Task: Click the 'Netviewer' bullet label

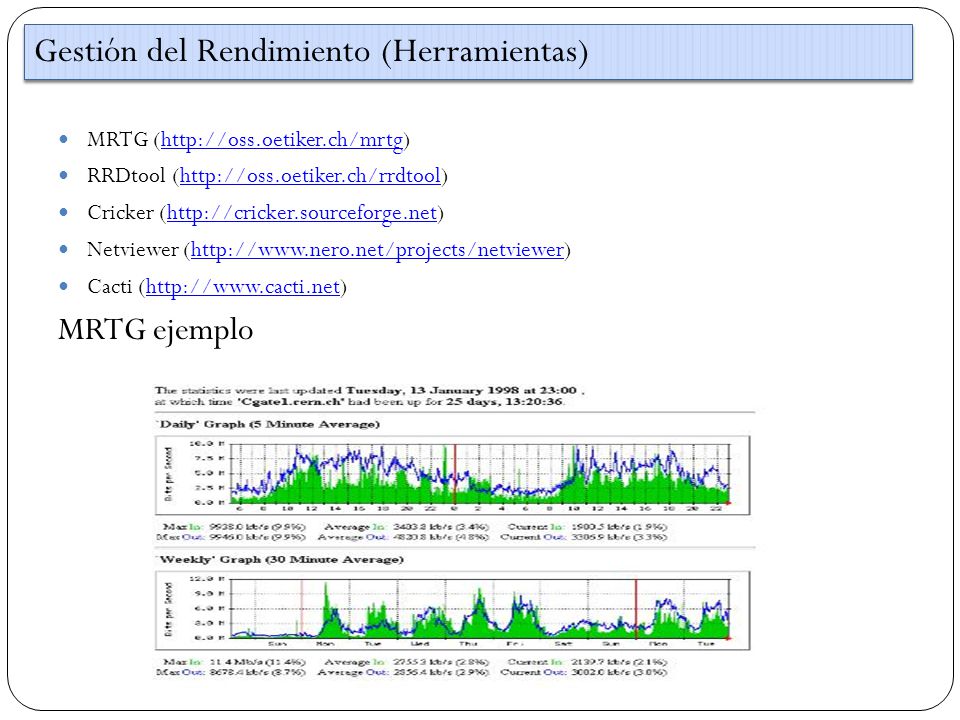Action: [133, 249]
